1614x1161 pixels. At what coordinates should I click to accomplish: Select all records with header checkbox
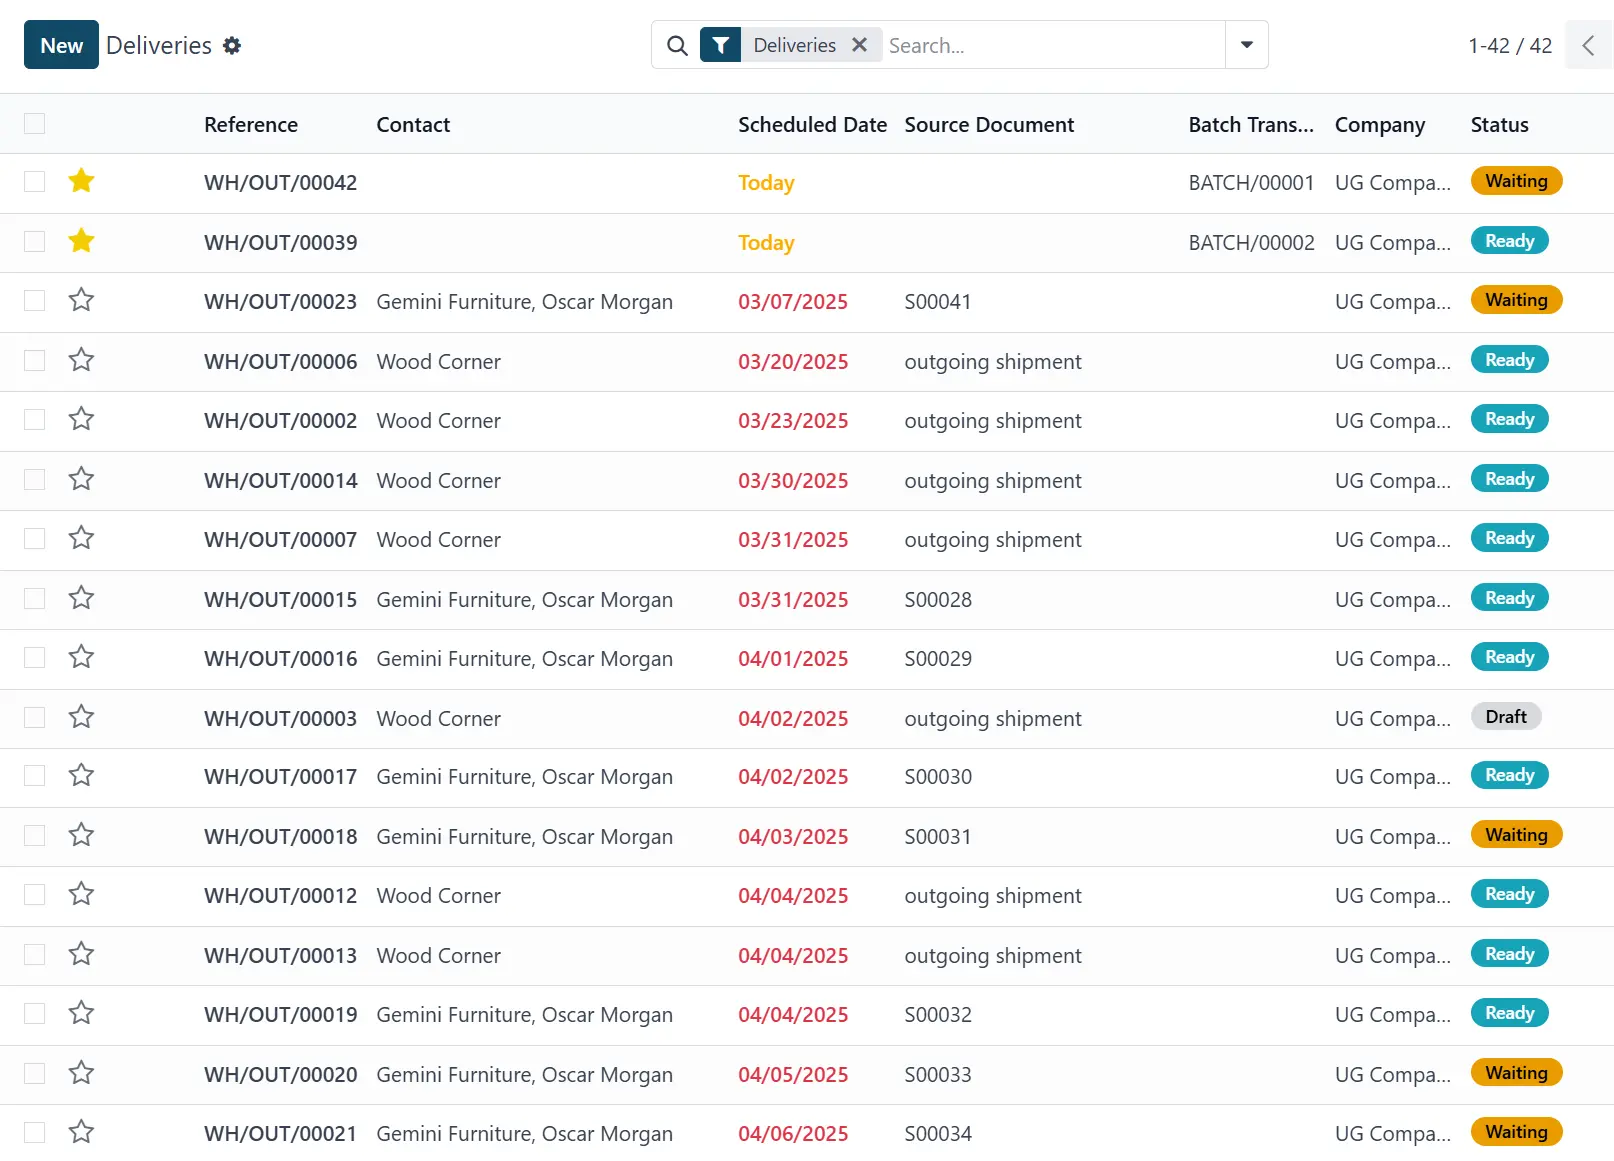click(35, 124)
